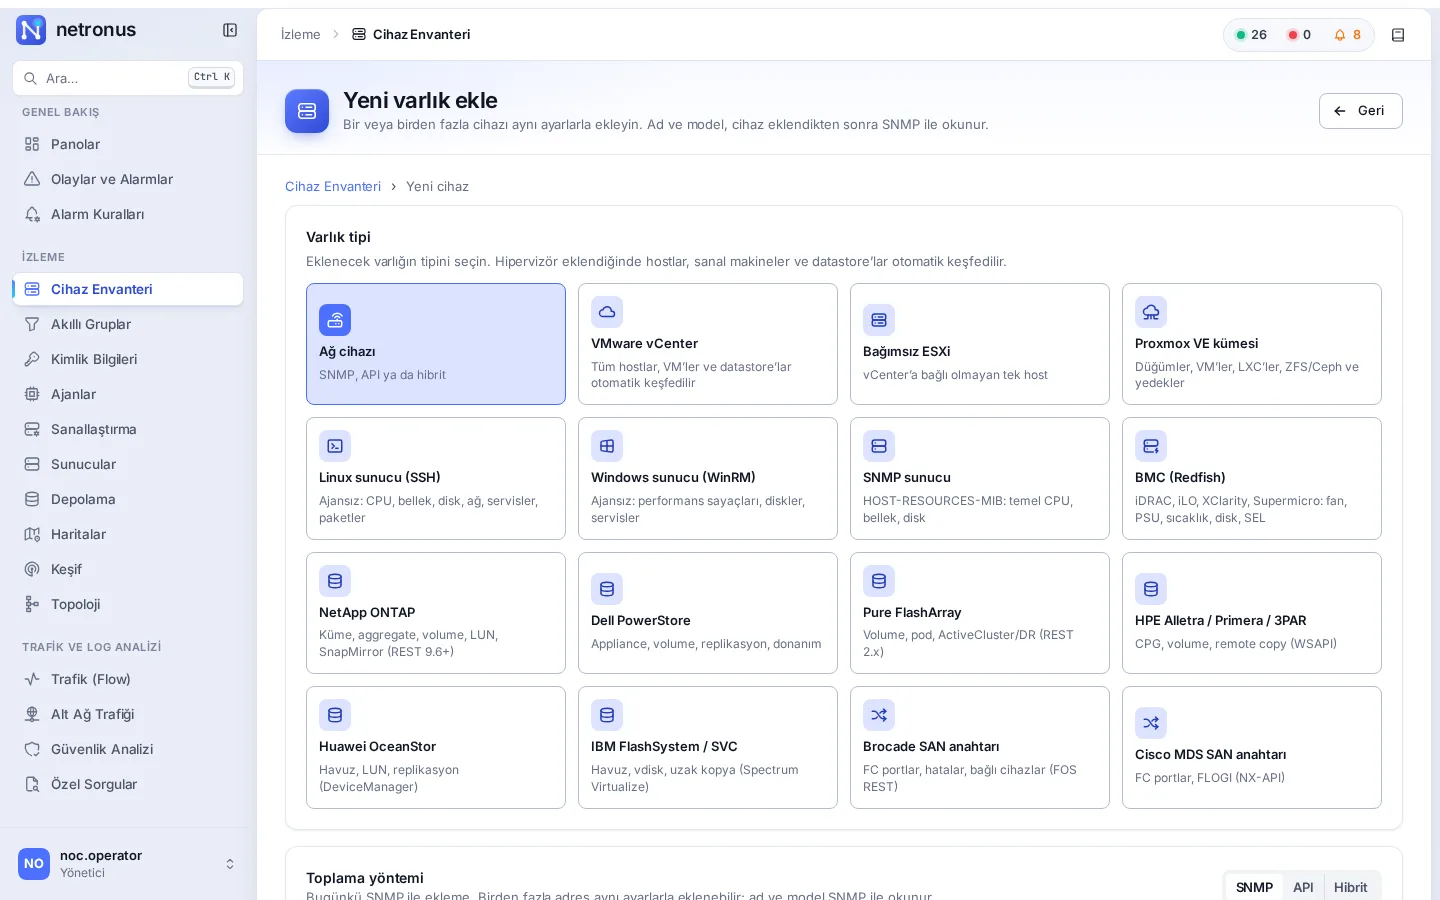Image resolution: width=1440 pixels, height=900 pixels.
Task: Click the Özel Sorgular file-search icon
Action: pyautogui.click(x=32, y=784)
